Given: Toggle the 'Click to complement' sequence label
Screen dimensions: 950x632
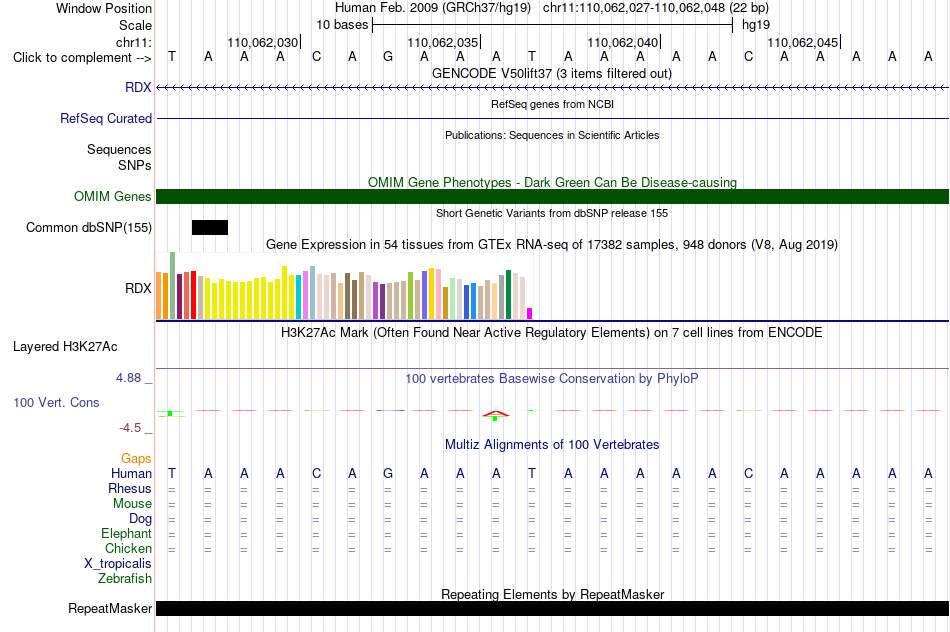Looking at the screenshot, I should pos(82,58).
